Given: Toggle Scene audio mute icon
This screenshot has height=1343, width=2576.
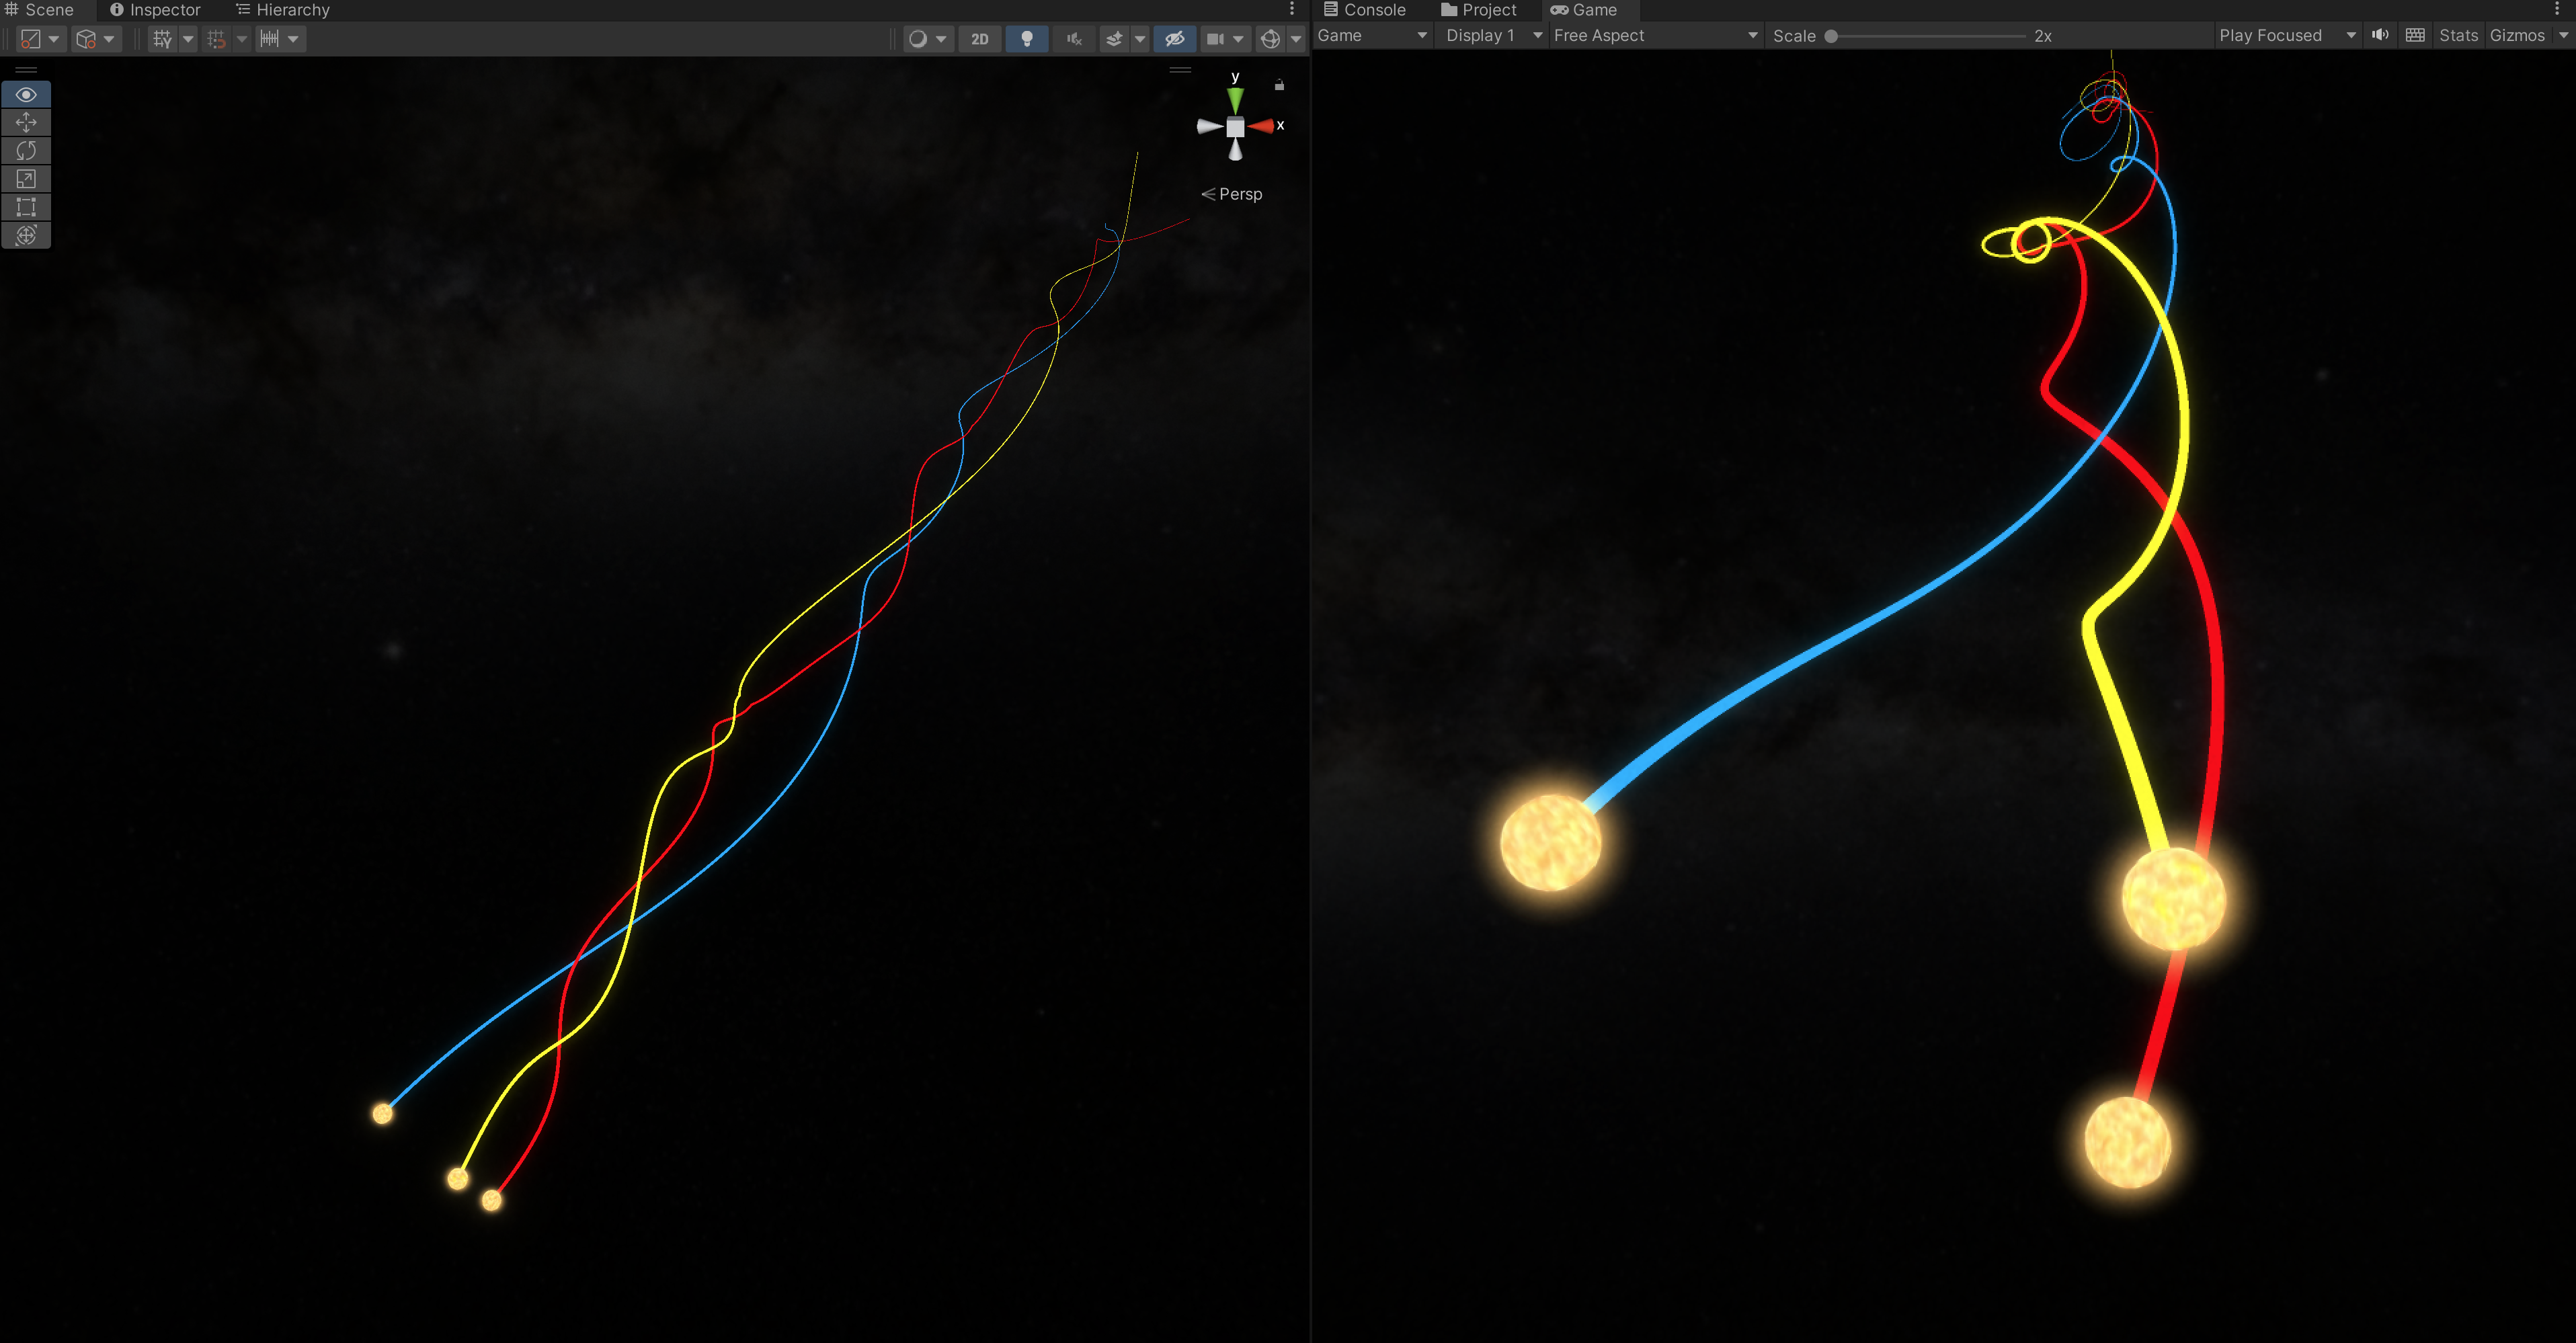Looking at the screenshot, I should click(1074, 39).
